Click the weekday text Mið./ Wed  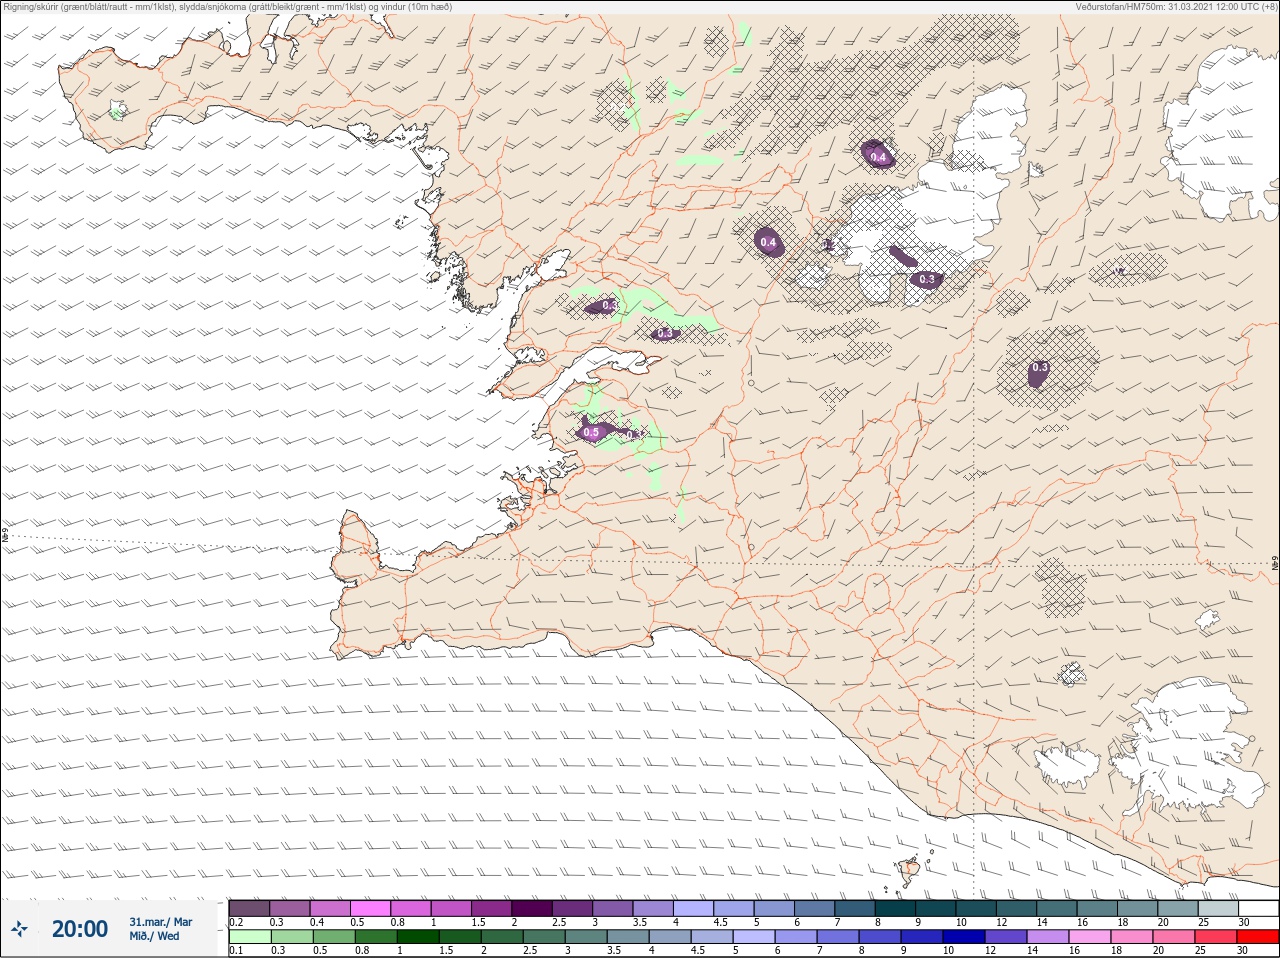pos(154,936)
